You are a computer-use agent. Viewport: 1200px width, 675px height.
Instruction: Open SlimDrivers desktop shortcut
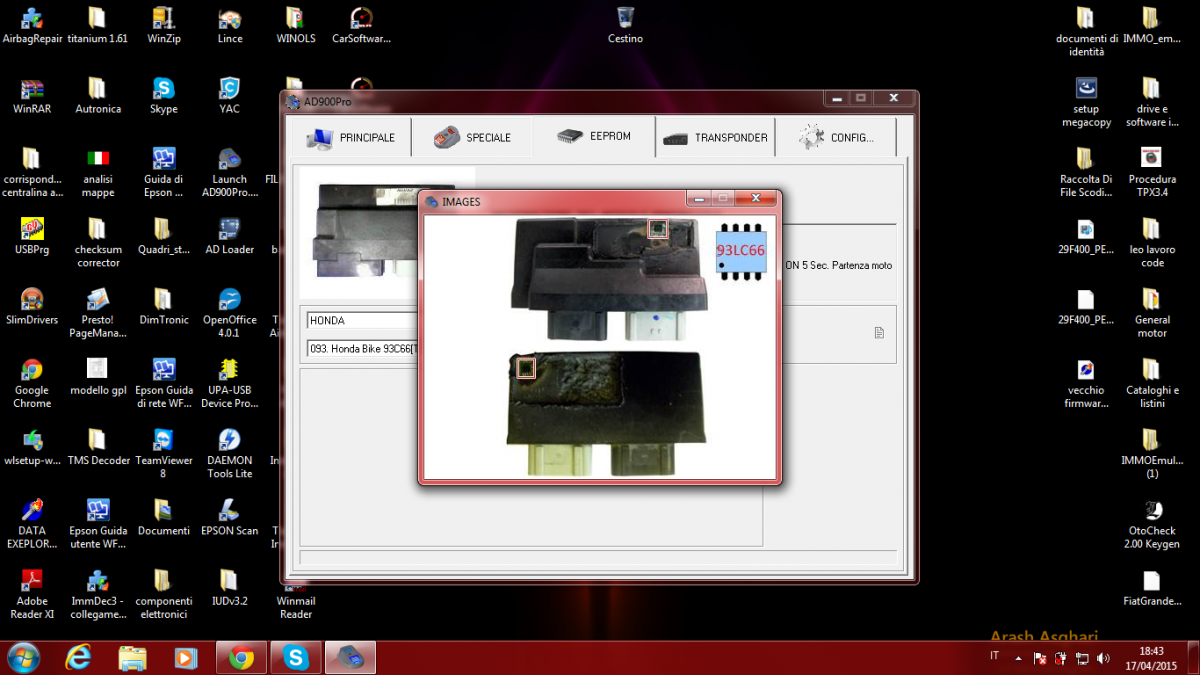(x=32, y=306)
